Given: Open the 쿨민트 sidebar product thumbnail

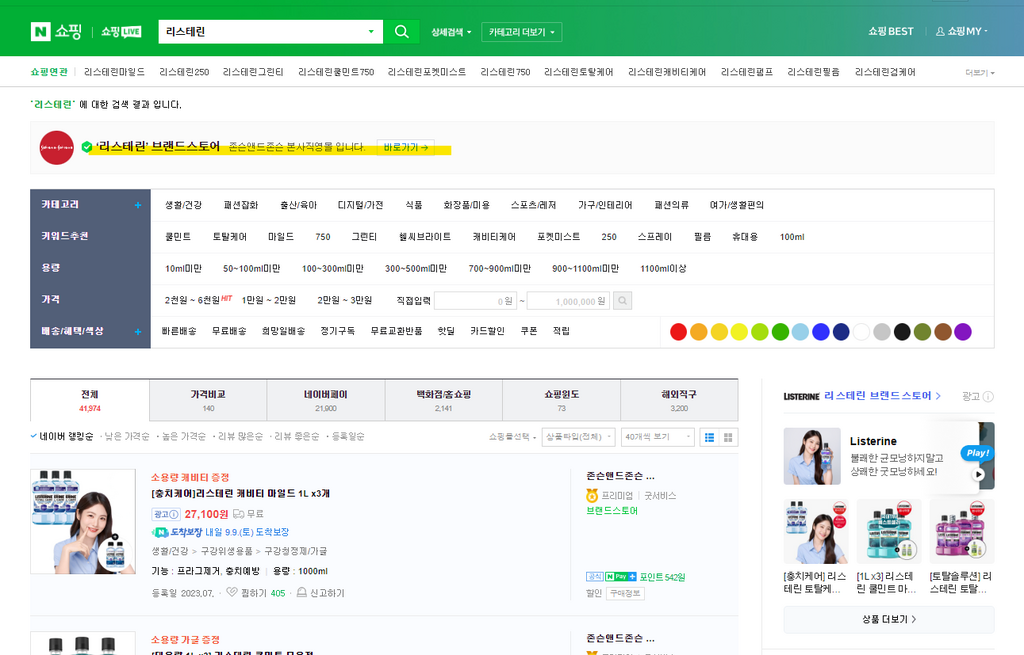Looking at the screenshot, I should pyautogui.click(x=889, y=532).
